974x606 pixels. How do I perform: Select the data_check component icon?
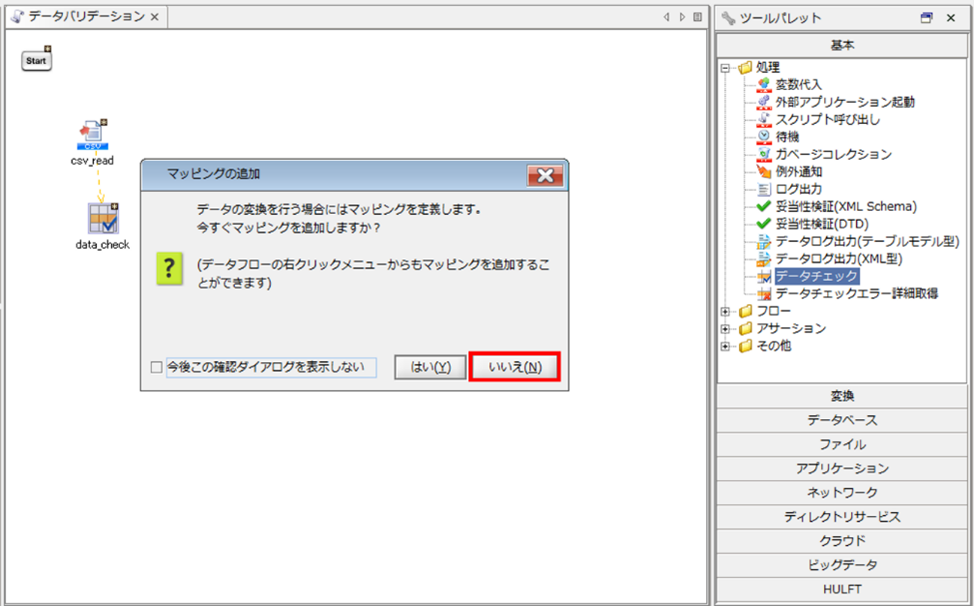click(x=102, y=218)
